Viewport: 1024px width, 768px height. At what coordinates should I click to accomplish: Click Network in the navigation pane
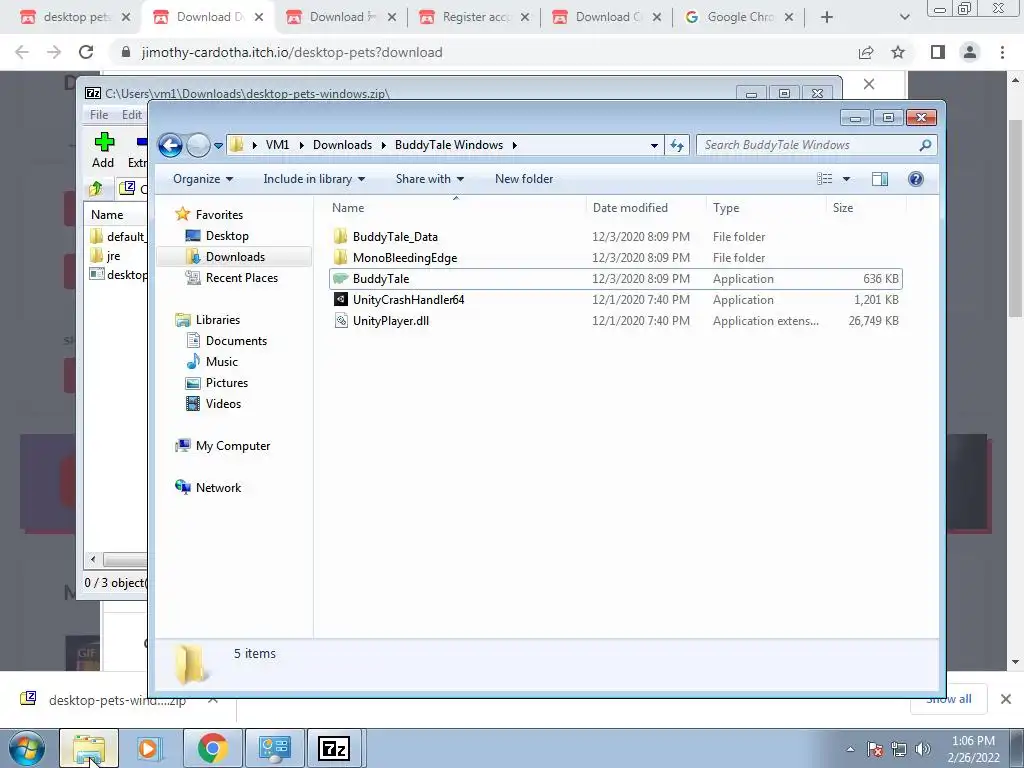click(x=218, y=488)
